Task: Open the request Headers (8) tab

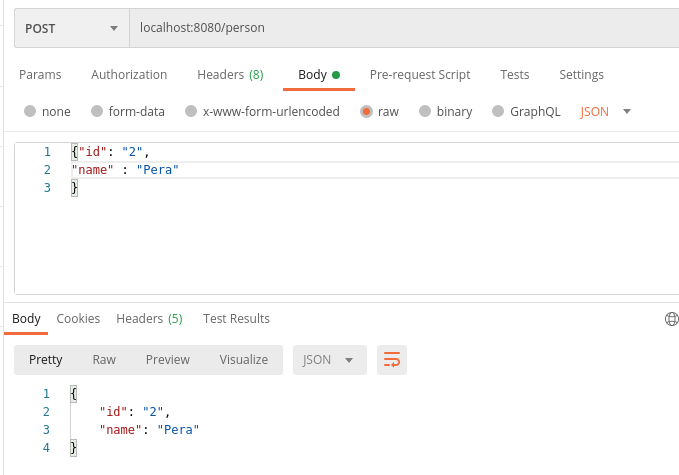Action: (x=230, y=74)
